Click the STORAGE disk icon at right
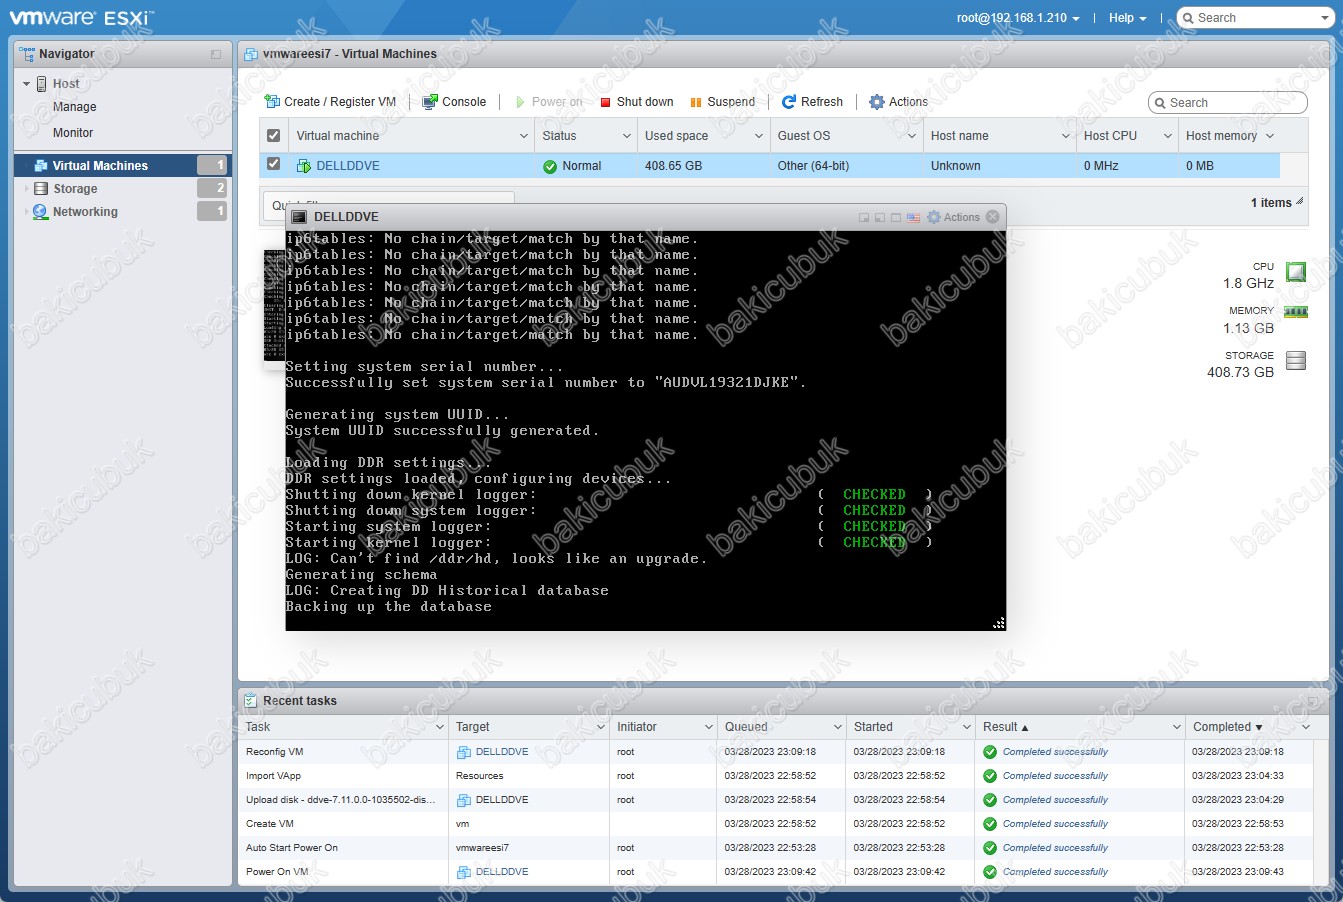 (1296, 361)
